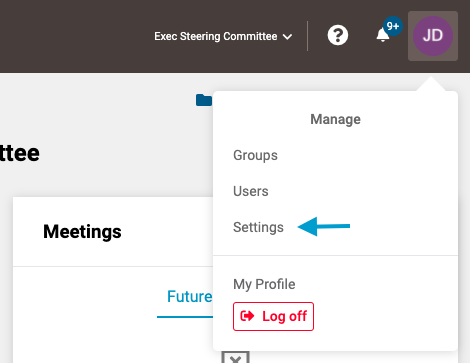Click the JD user avatar

(x=433, y=36)
